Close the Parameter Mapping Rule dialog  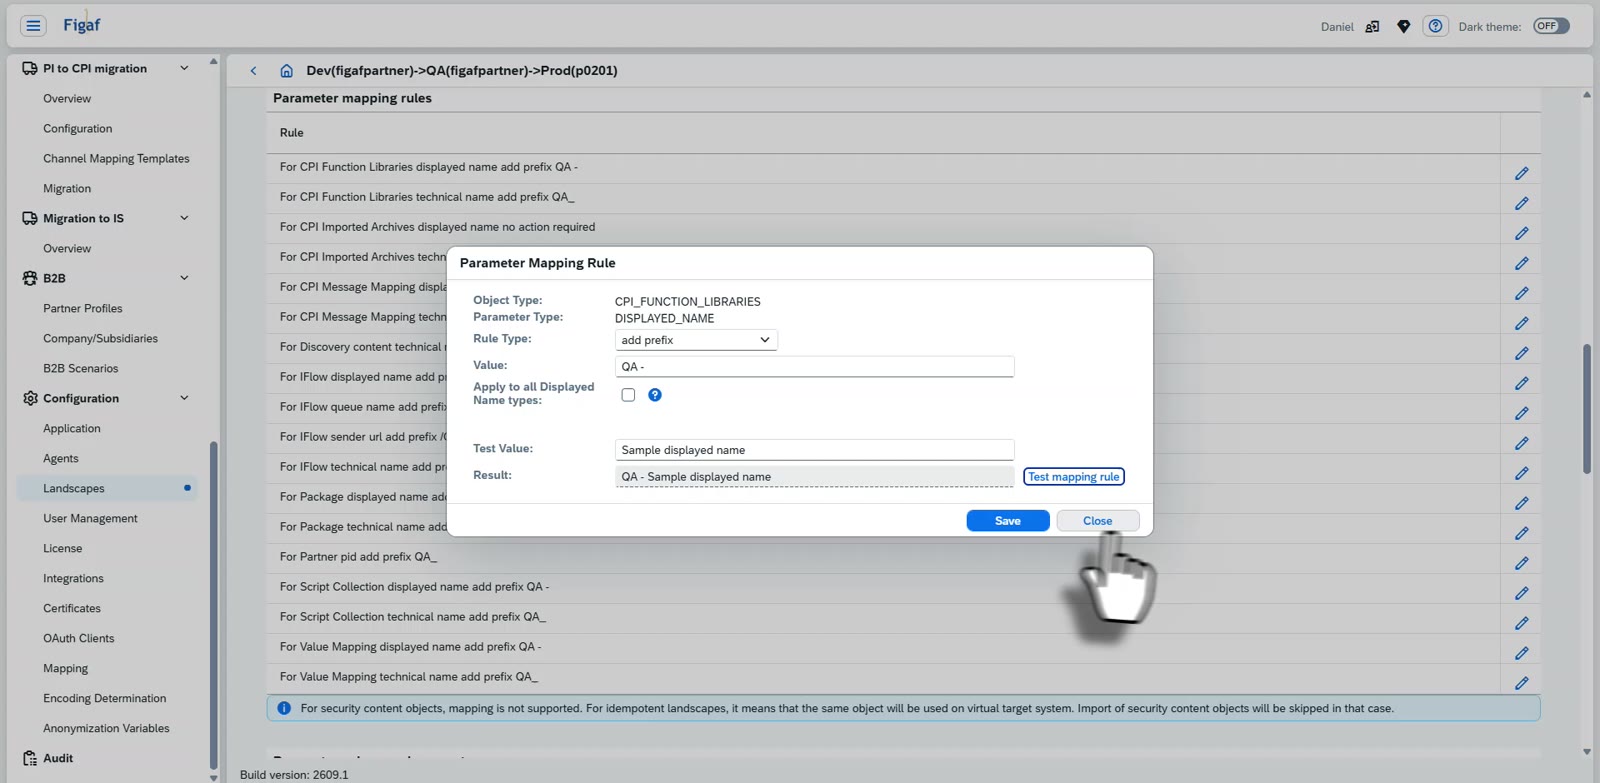tap(1098, 521)
